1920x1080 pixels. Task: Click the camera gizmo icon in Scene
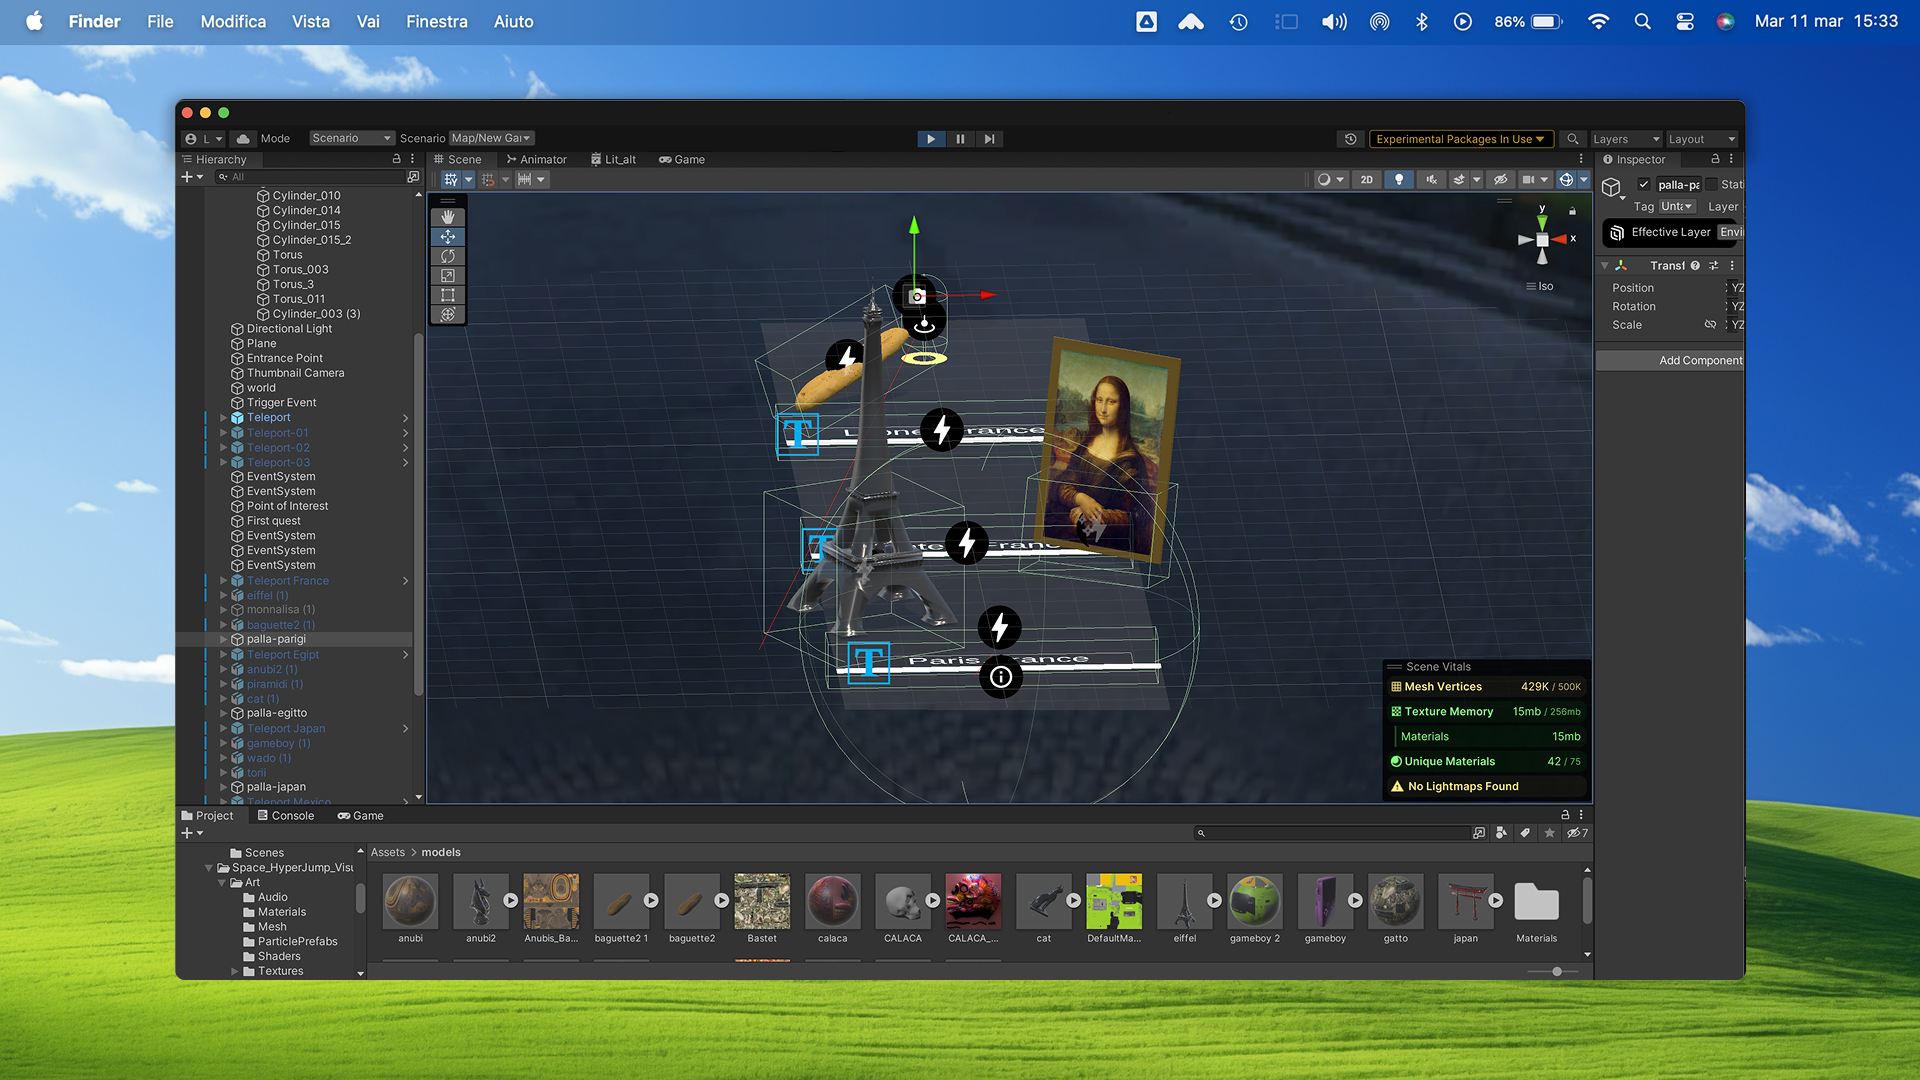tap(916, 296)
